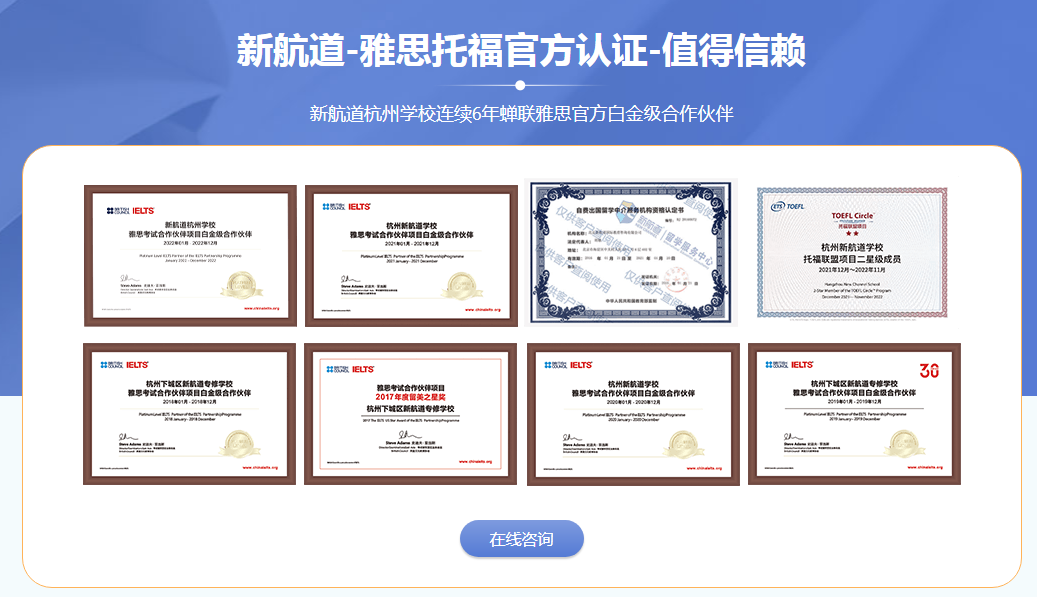Viewport: 1037px width, 597px height.
Task: View the TOEFL Circle 托福联盟二星级成员 certificate
Action: coord(852,253)
